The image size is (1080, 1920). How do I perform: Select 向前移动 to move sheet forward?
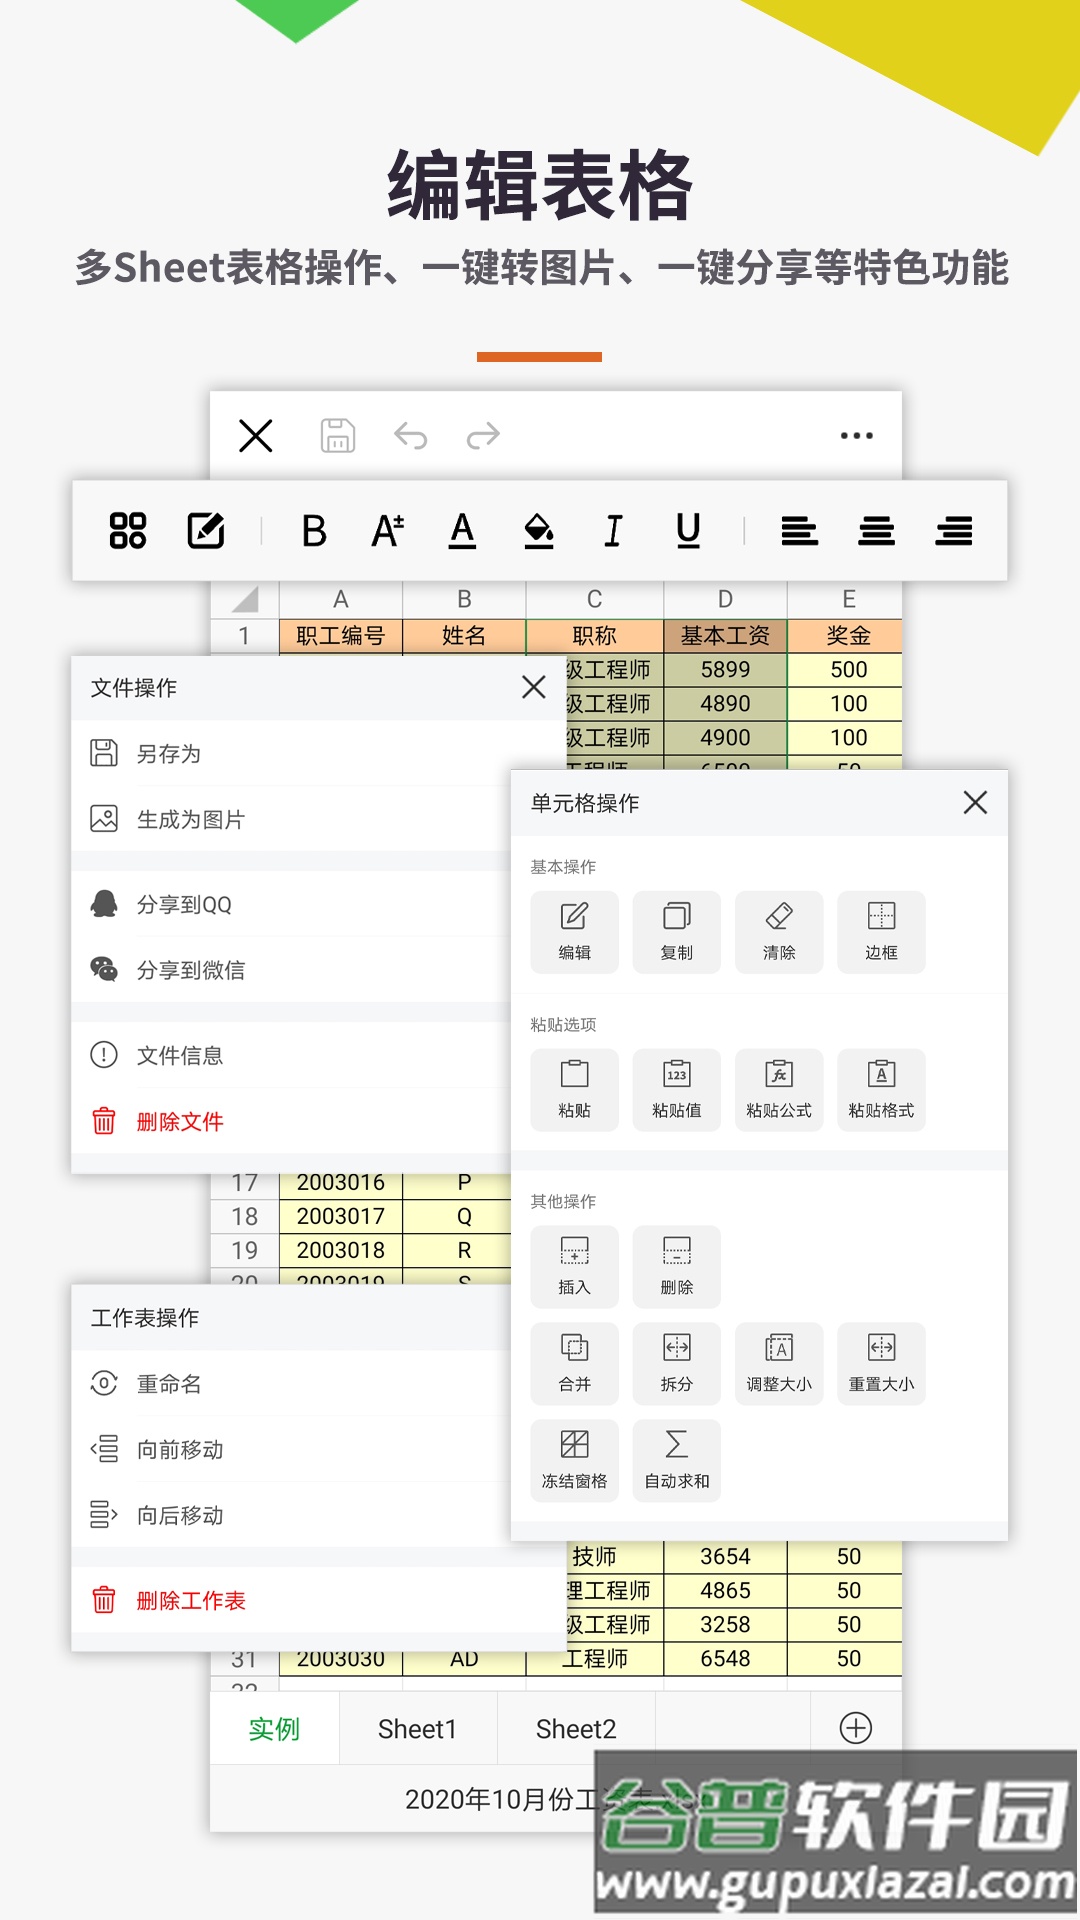tap(292, 1450)
